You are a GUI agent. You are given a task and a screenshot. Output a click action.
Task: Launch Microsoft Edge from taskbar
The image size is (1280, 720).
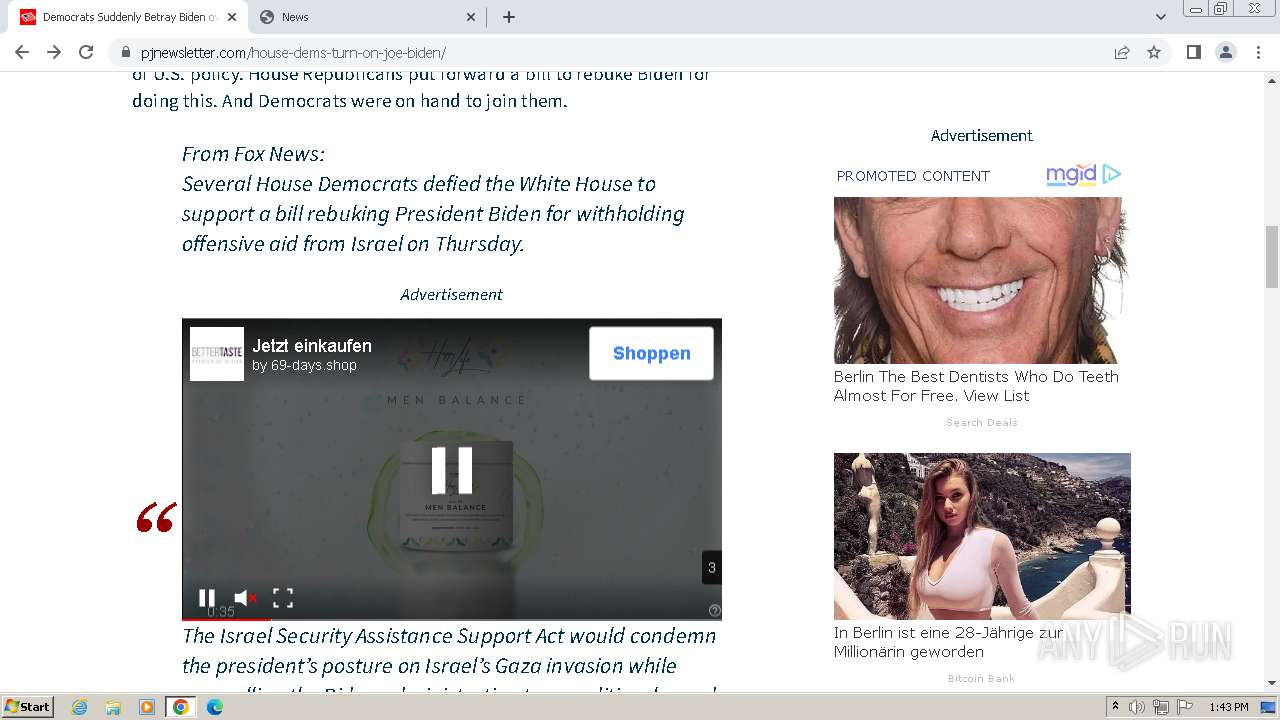point(214,707)
